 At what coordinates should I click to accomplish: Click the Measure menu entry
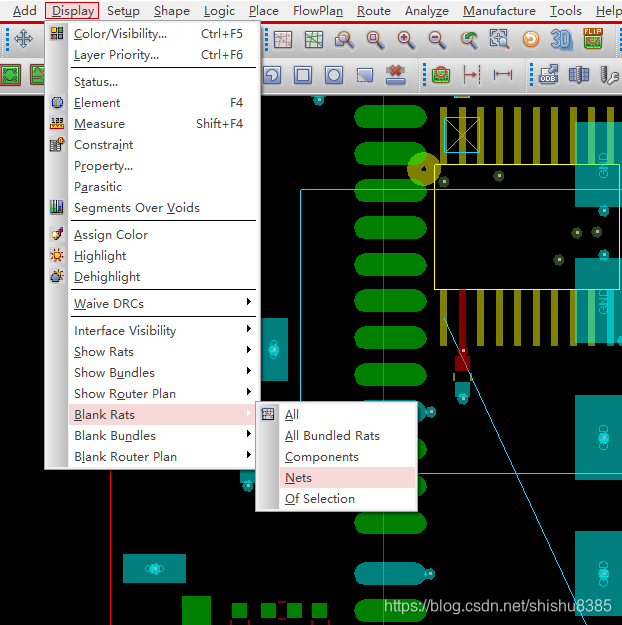(99, 124)
